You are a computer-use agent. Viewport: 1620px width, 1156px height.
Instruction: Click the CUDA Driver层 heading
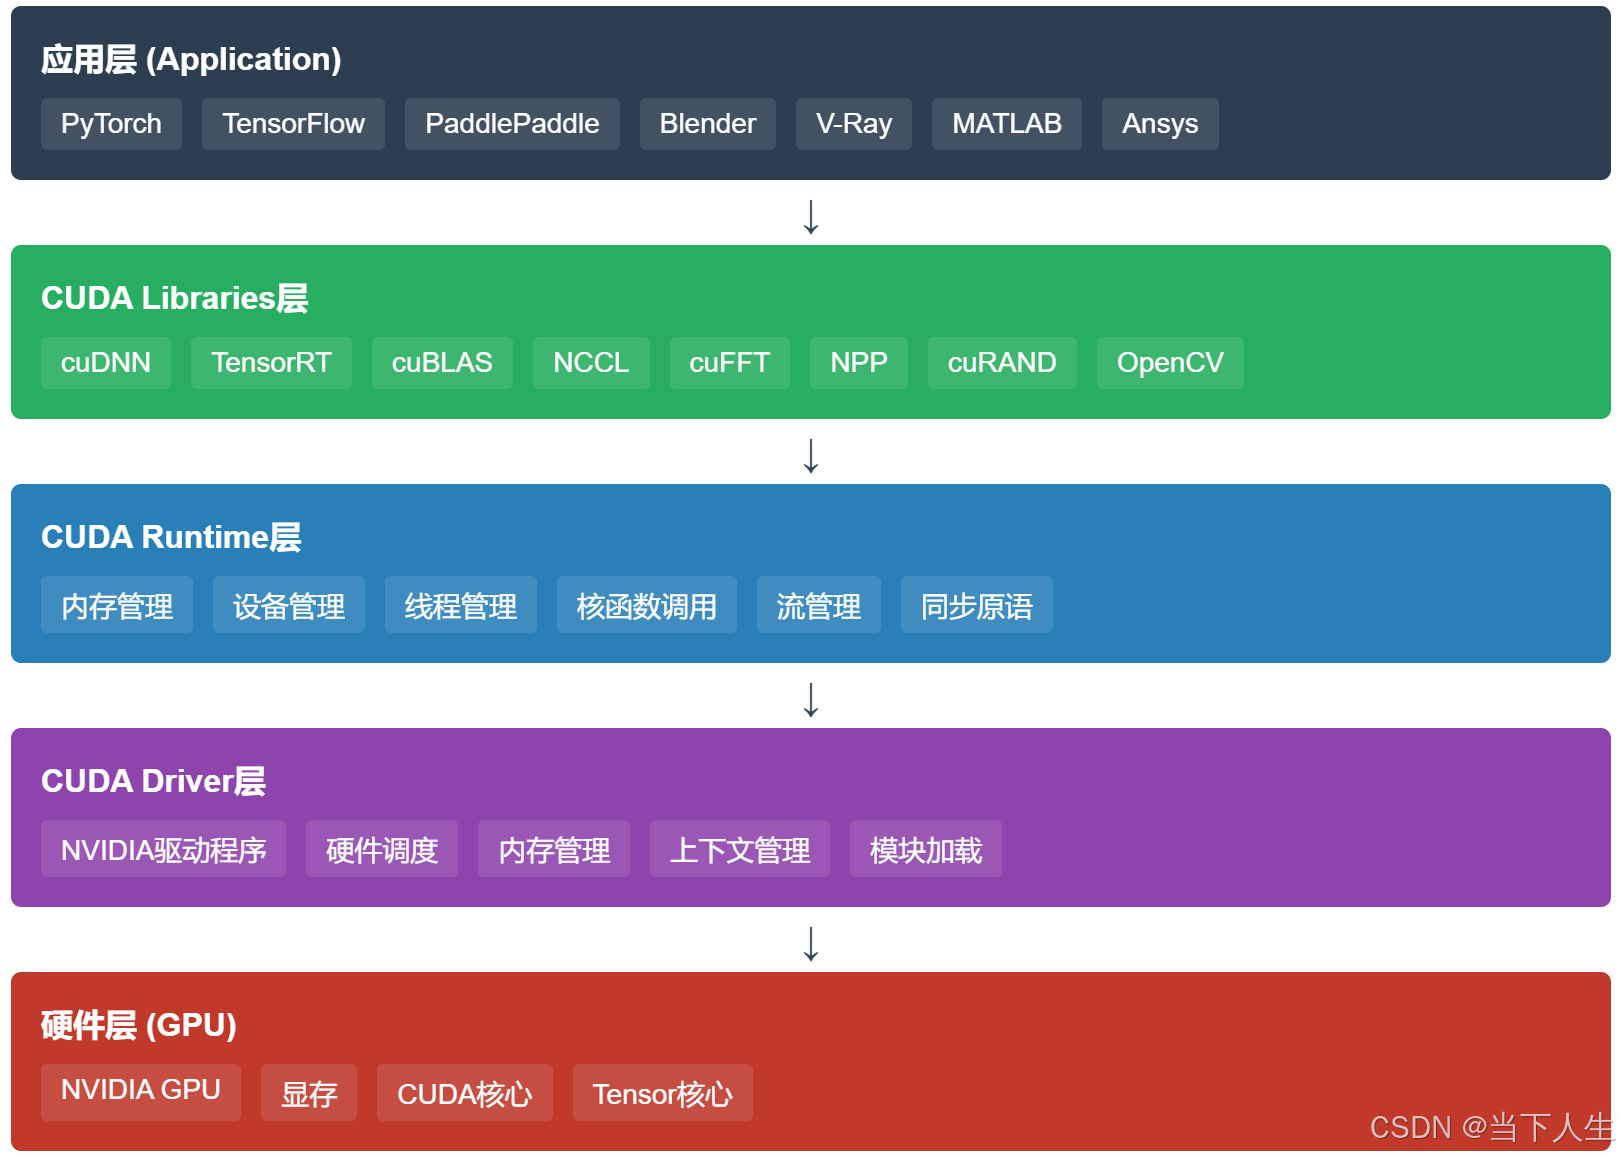pyautogui.click(x=153, y=781)
